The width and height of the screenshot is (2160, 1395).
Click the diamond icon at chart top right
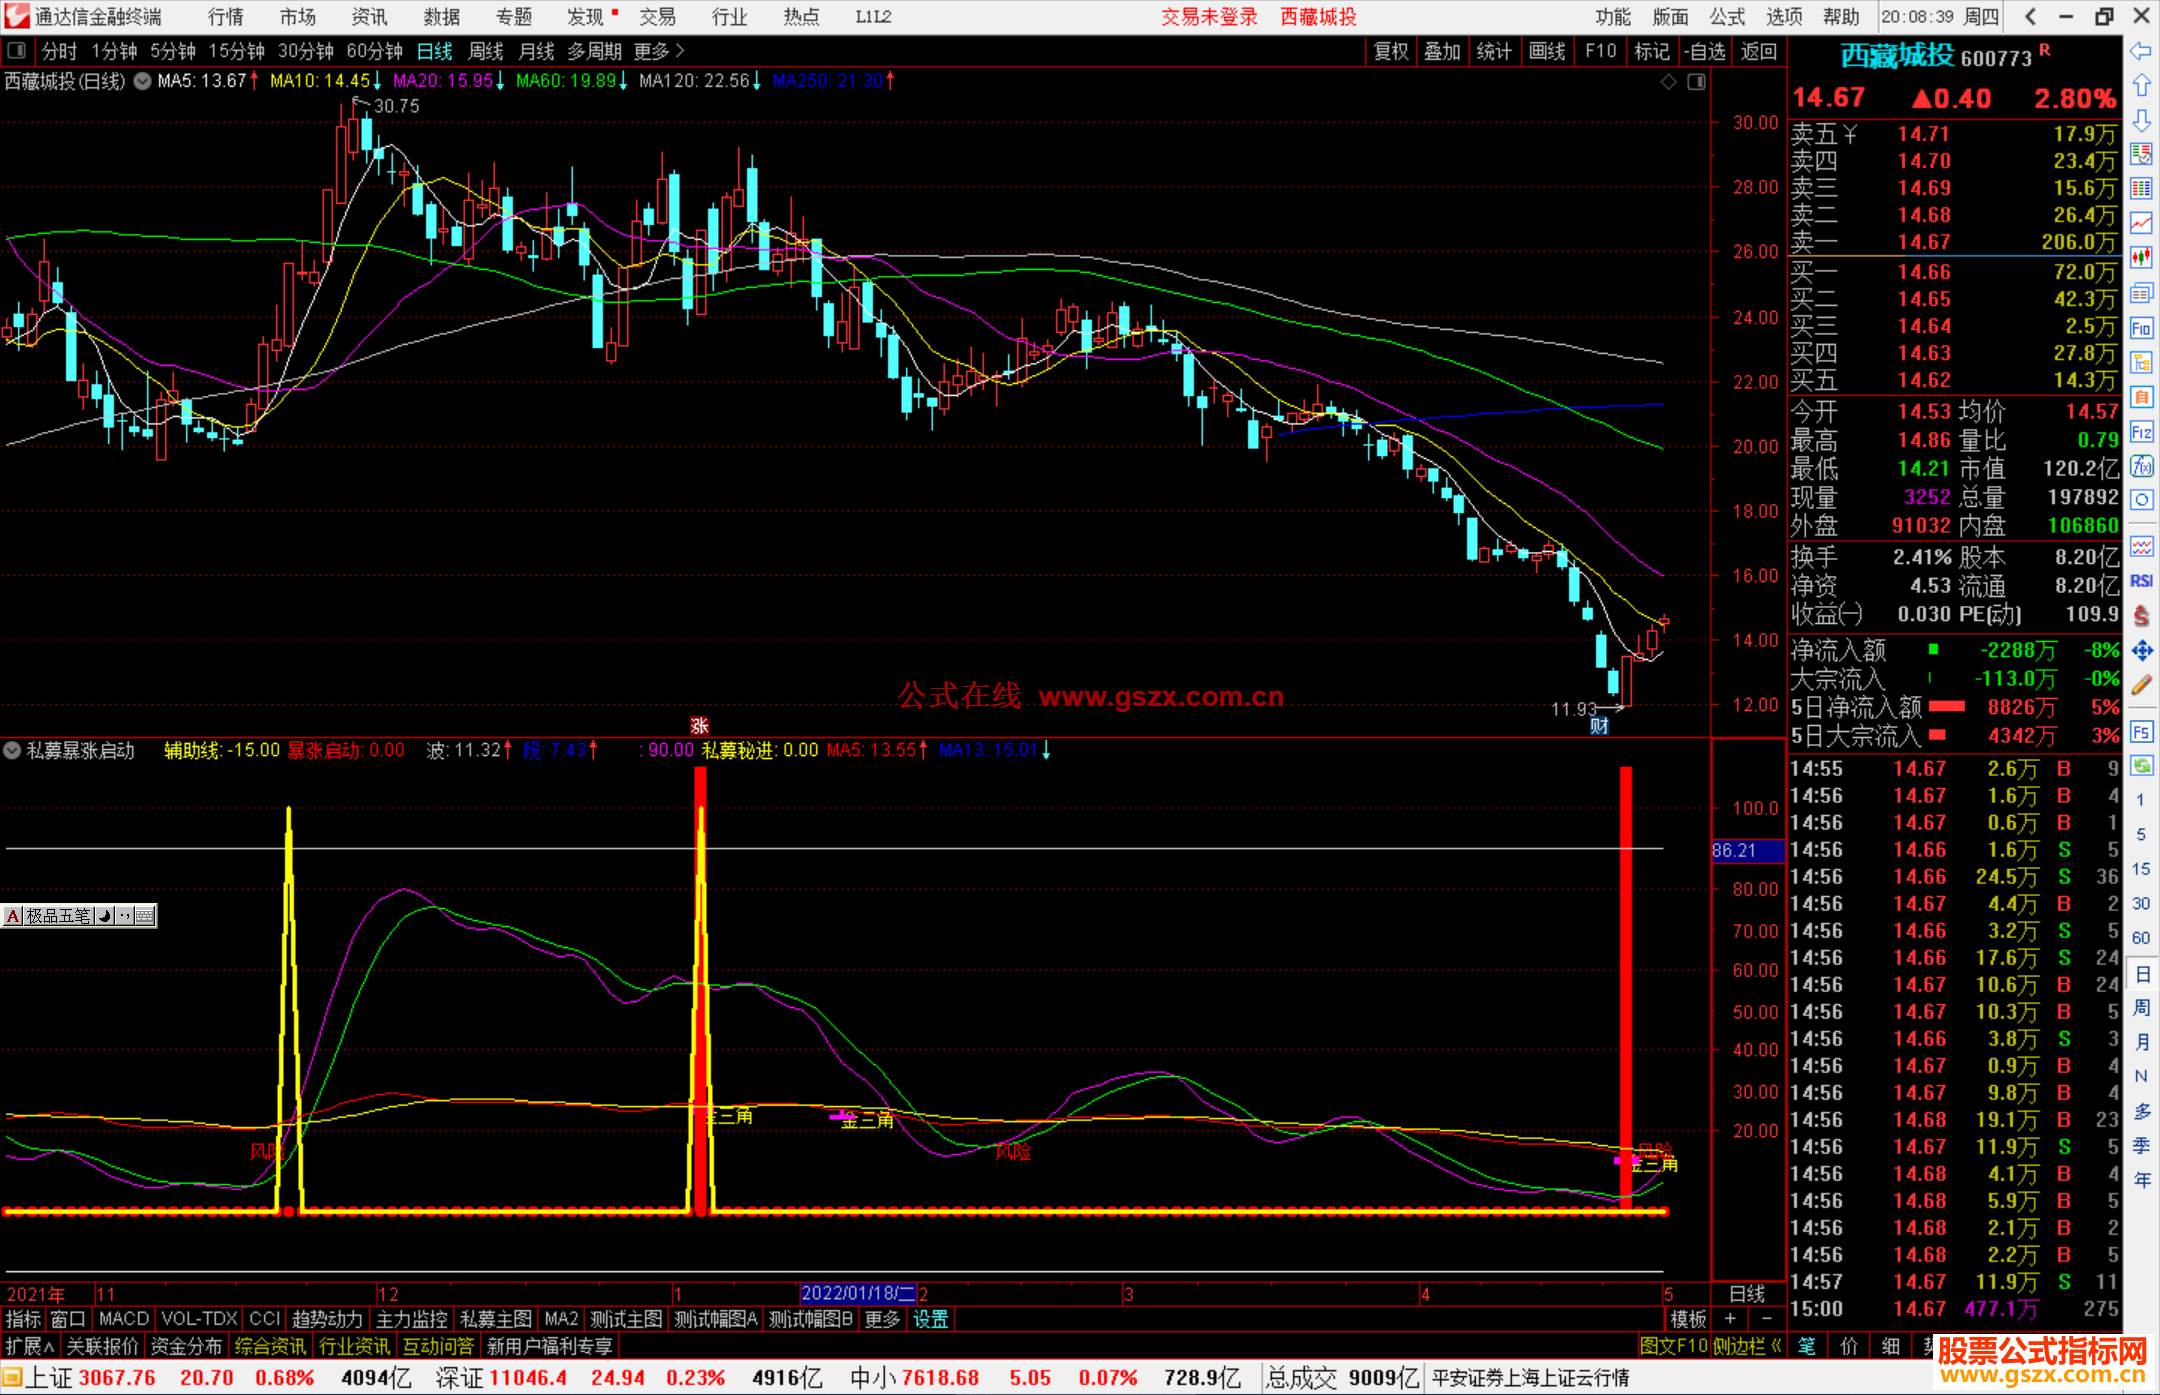tap(1668, 82)
